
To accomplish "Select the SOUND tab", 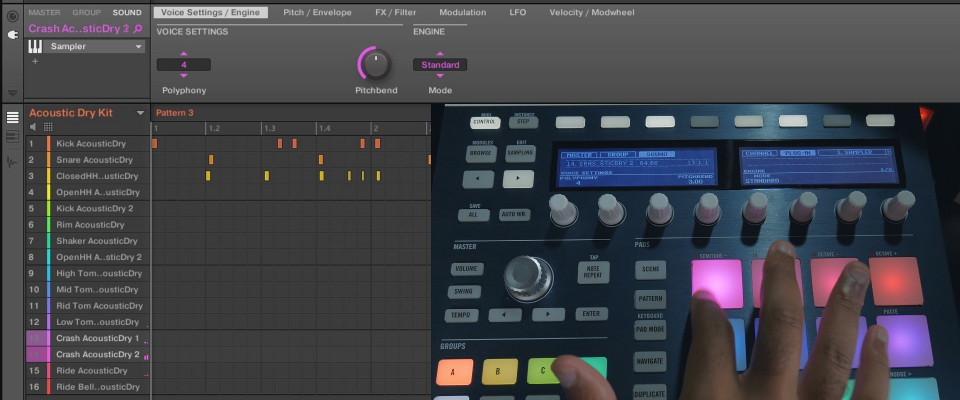I will click(x=127, y=12).
